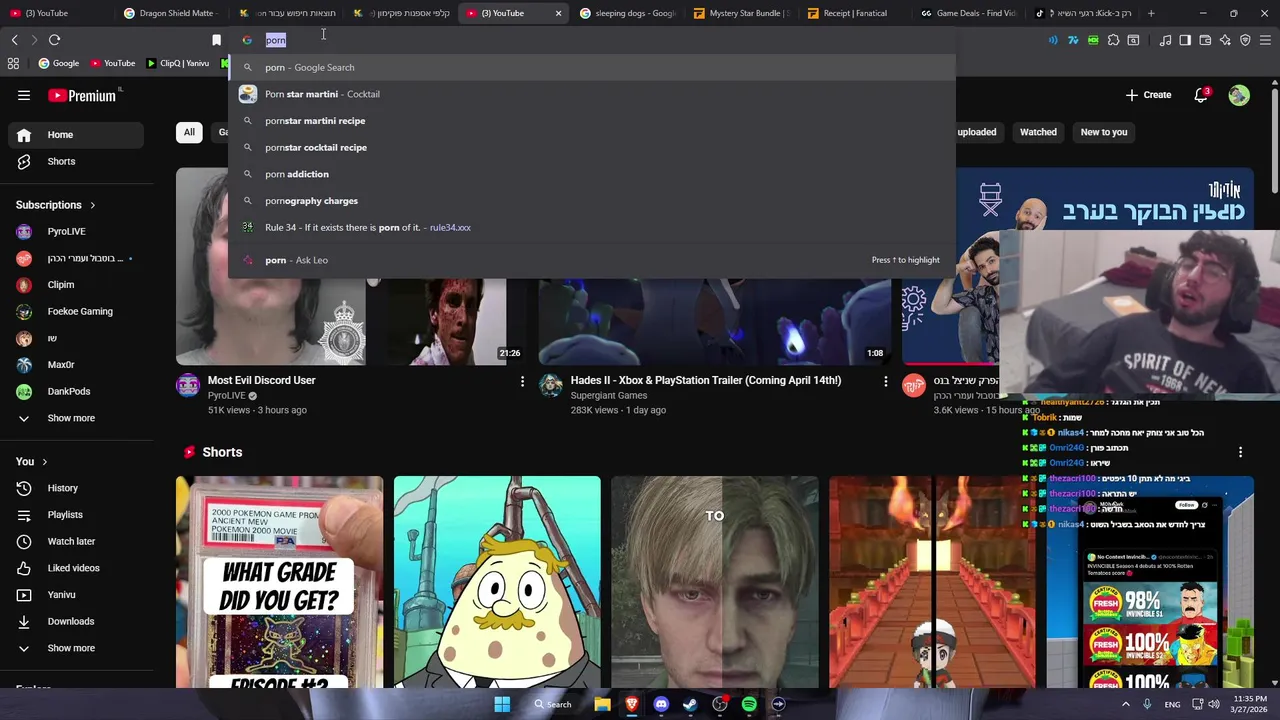Image resolution: width=1280 pixels, height=720 pixels.
Task: Open Discord from the taskbar
Action: point(661,704)
